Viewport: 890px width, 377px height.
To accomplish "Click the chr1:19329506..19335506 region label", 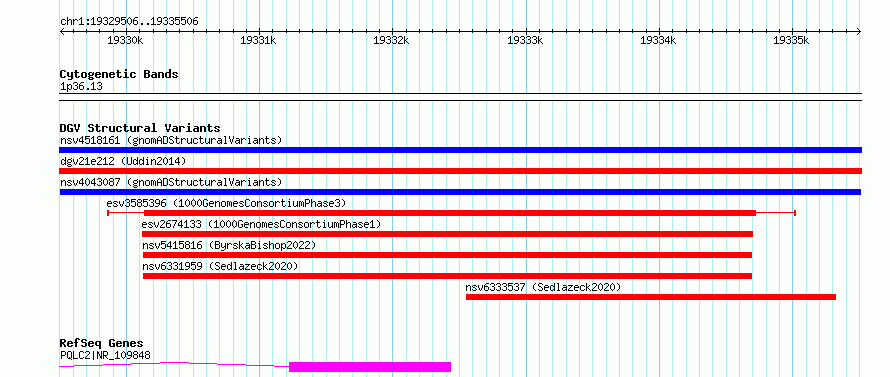I will click(x=129, y=22).
